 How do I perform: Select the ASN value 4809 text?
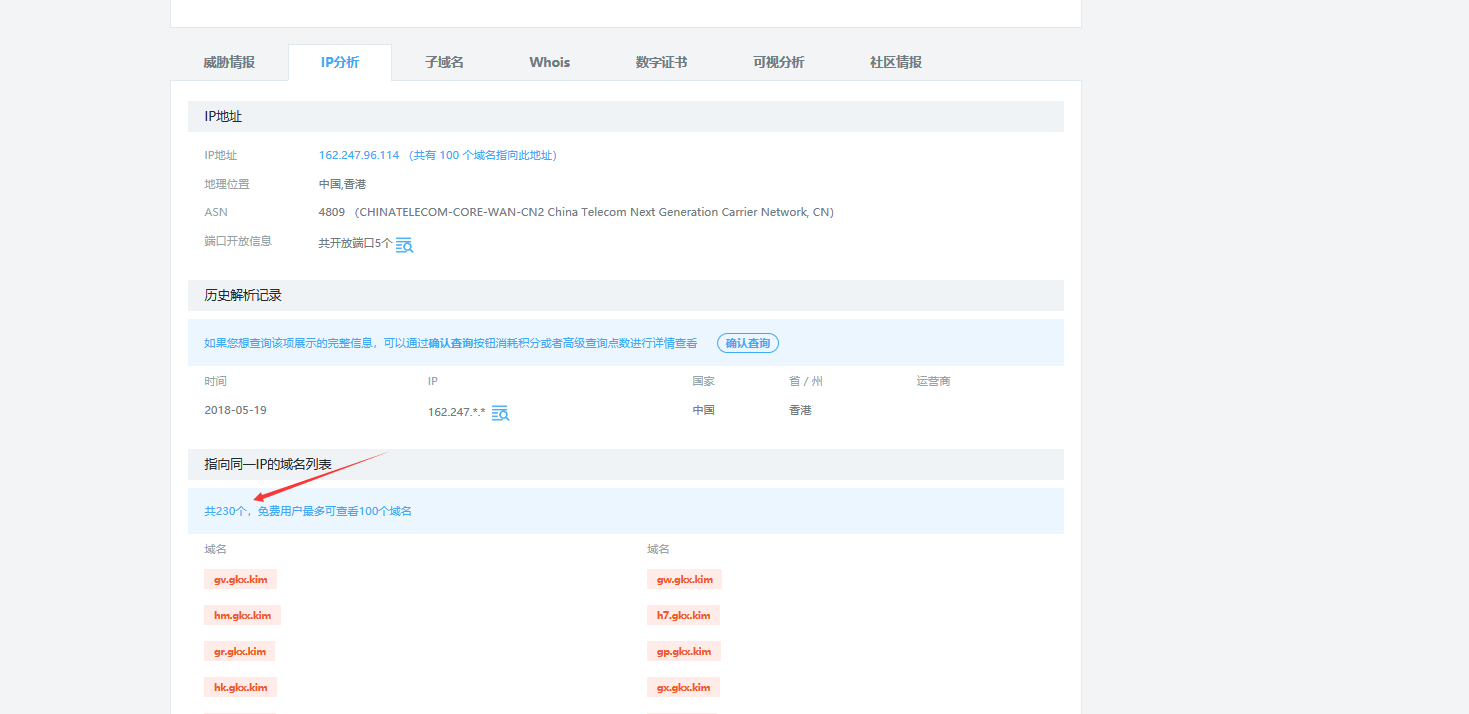(x=332, y=212)
